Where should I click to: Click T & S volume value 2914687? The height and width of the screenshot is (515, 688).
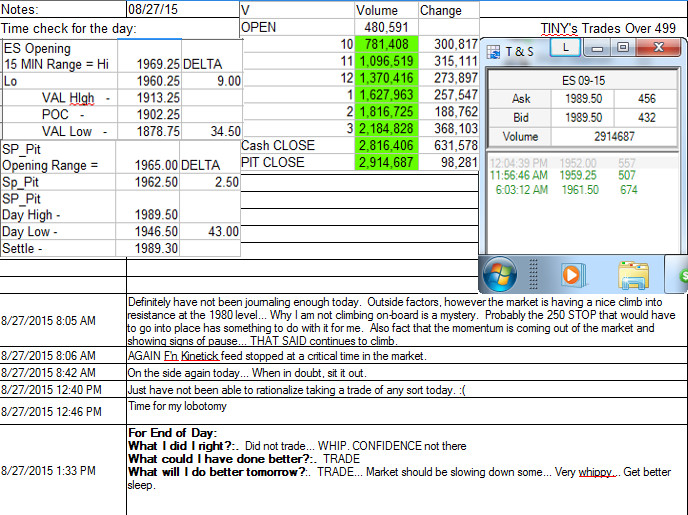tap(614, 136)
